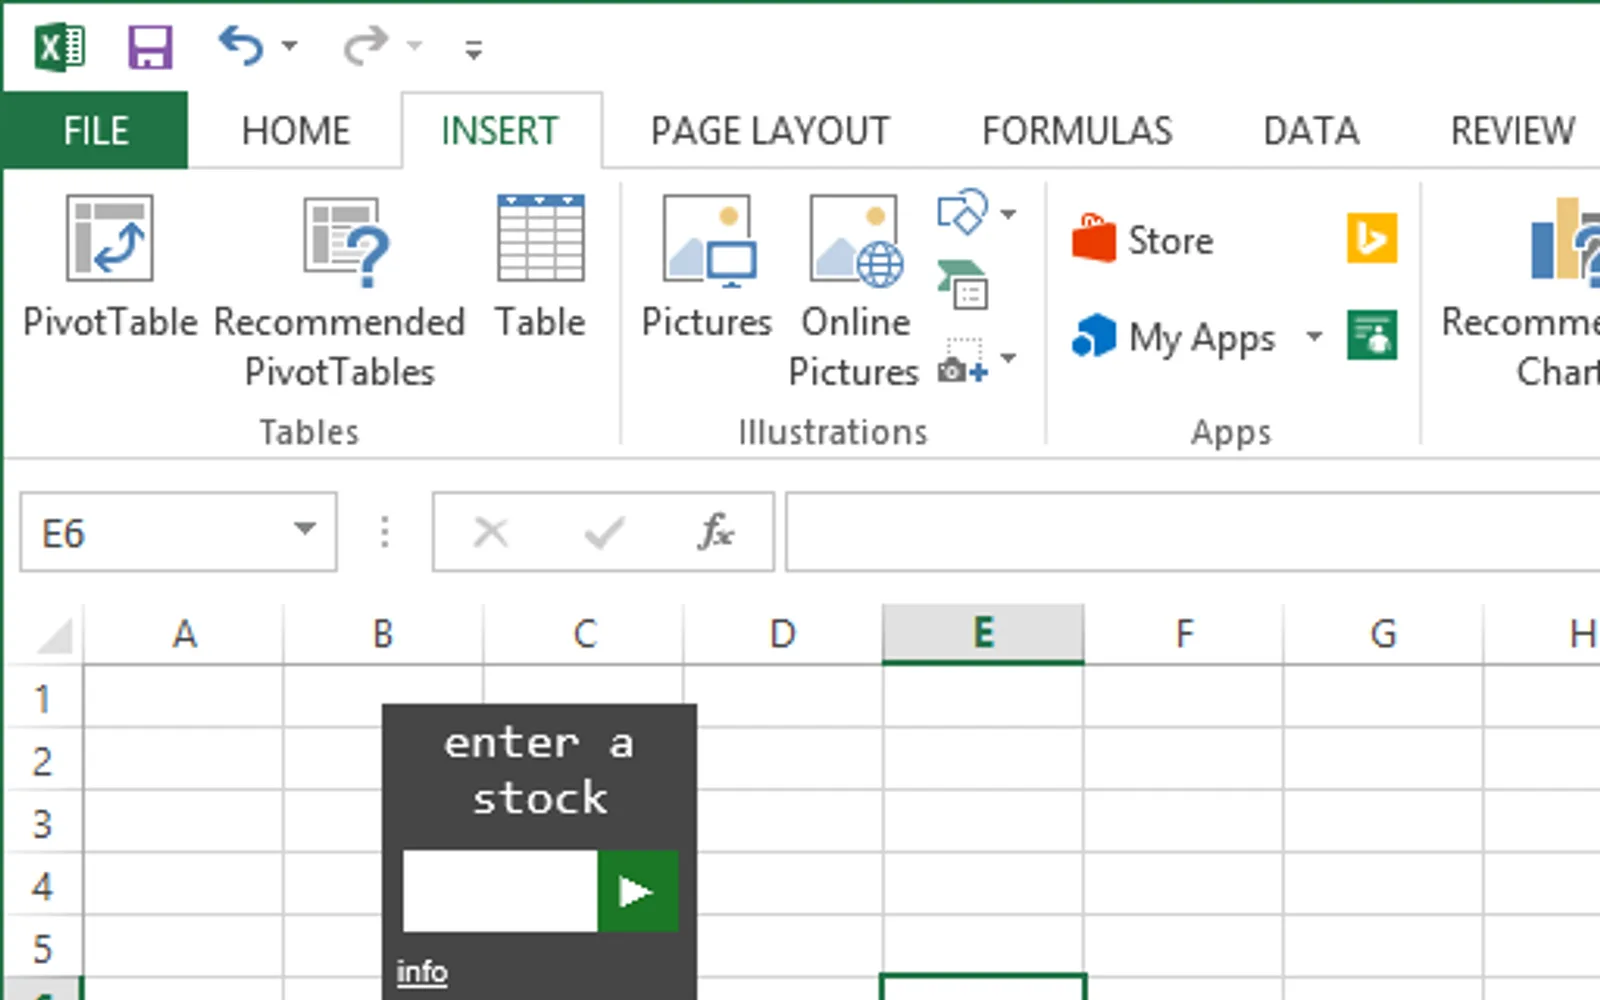Cancel the formula entry with X
The image size is (1600, 1000).
491,532
